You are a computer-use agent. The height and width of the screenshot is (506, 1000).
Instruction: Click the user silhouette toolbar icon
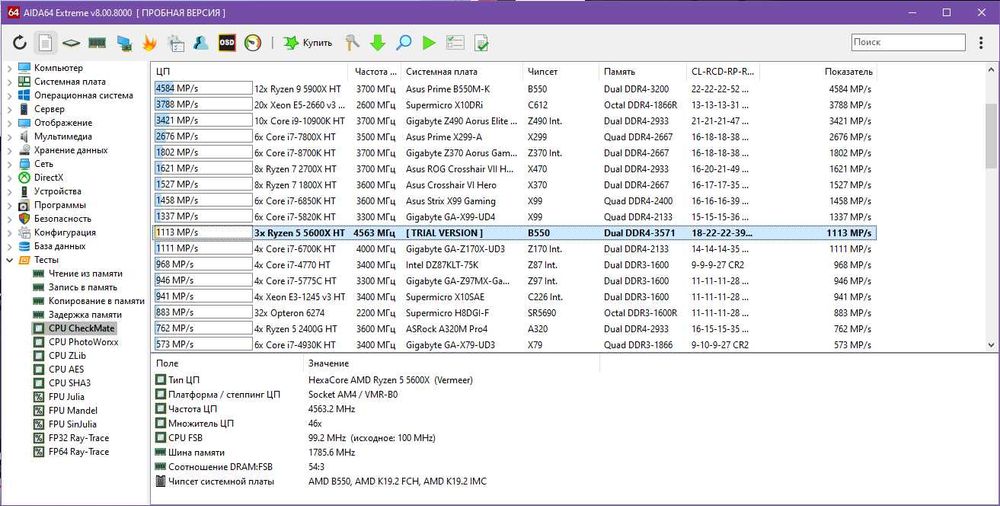click(x=201, y=43)
